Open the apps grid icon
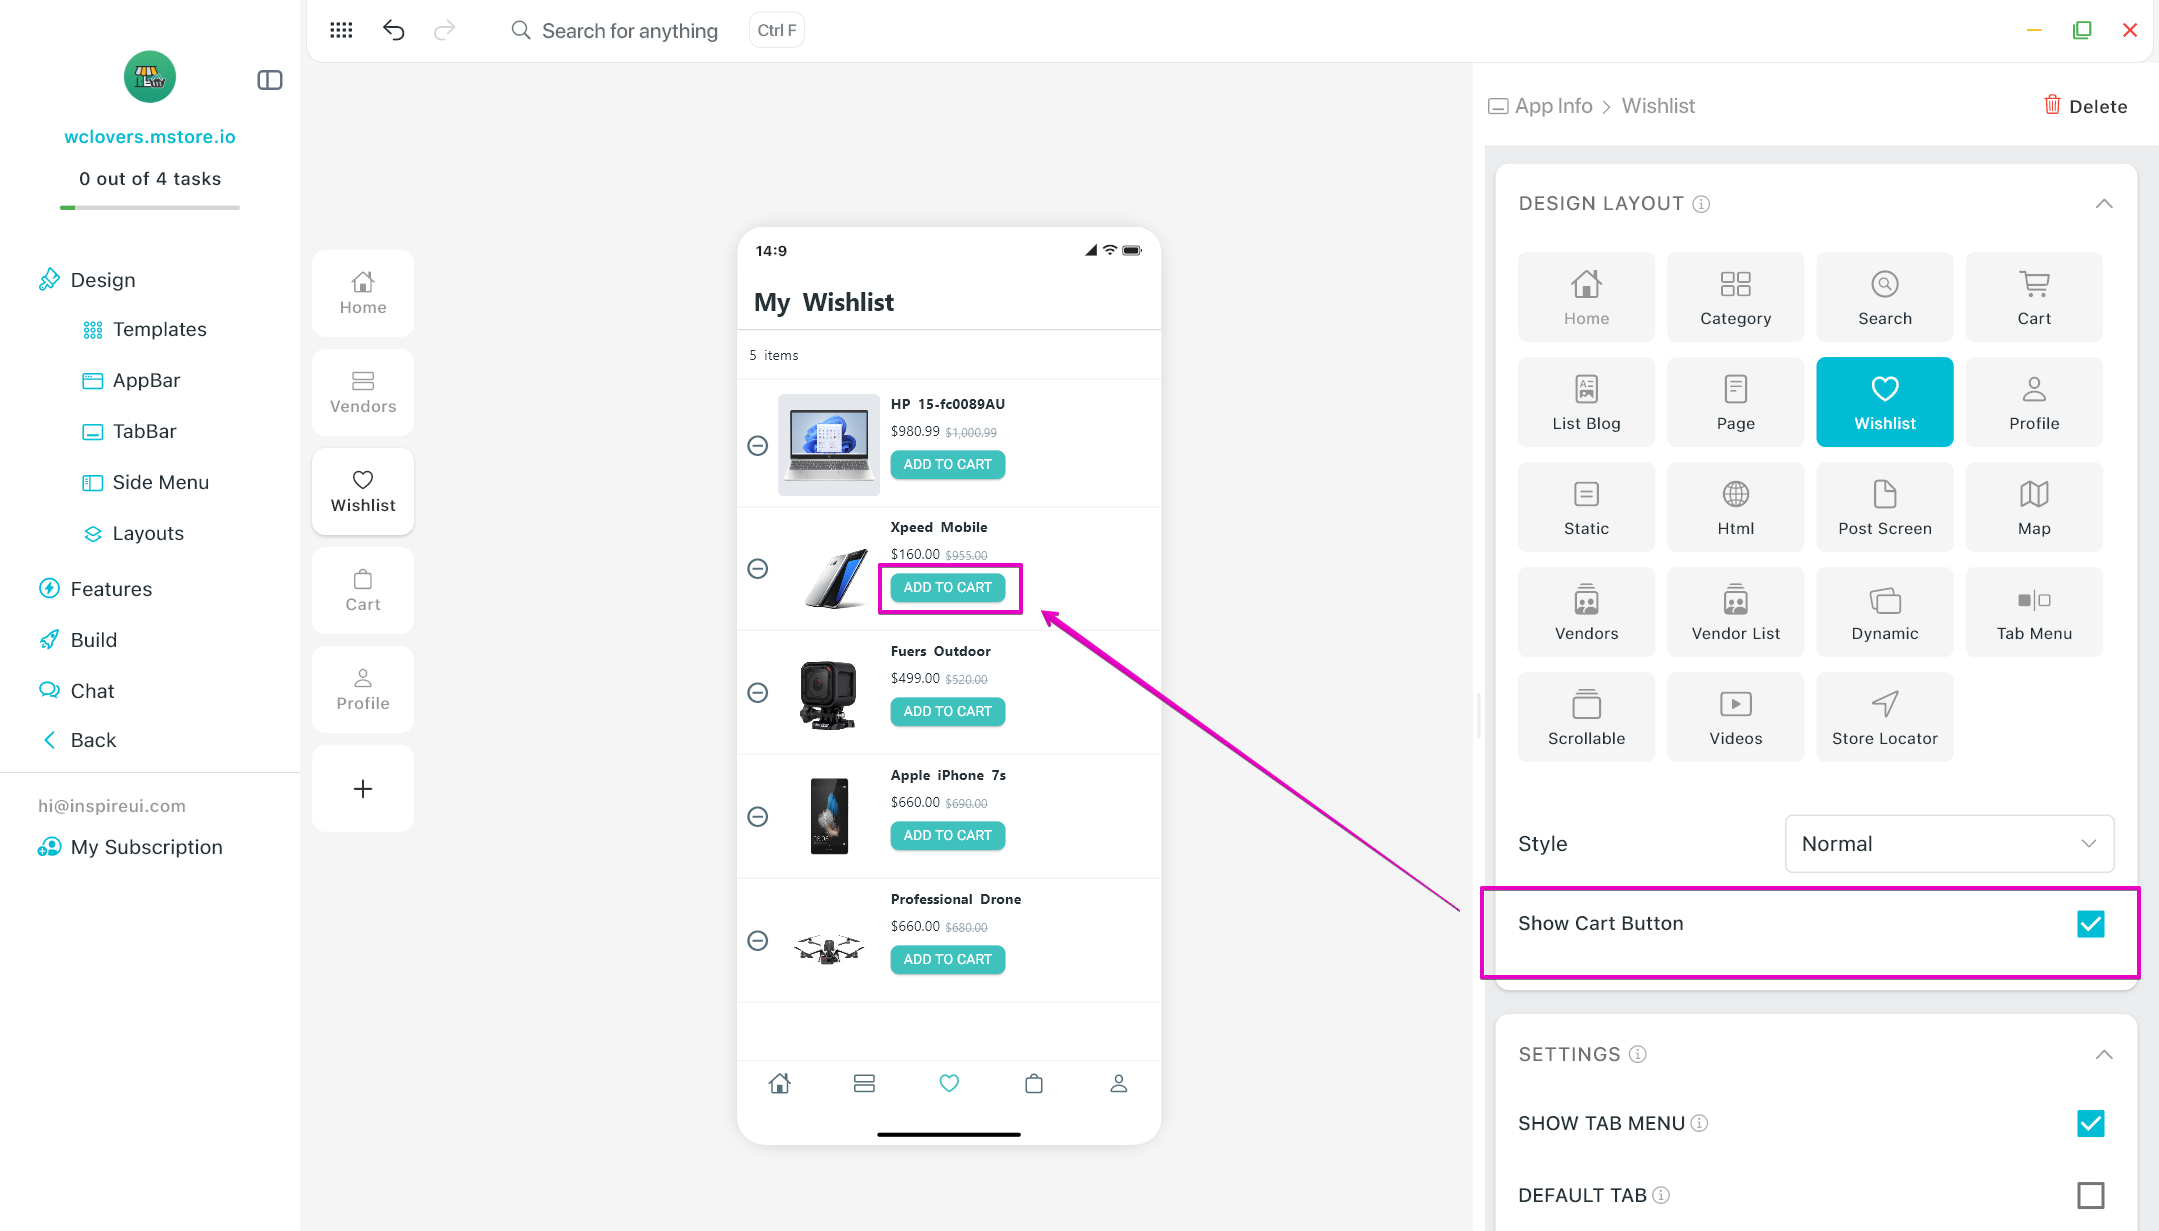 click(341, 30)
